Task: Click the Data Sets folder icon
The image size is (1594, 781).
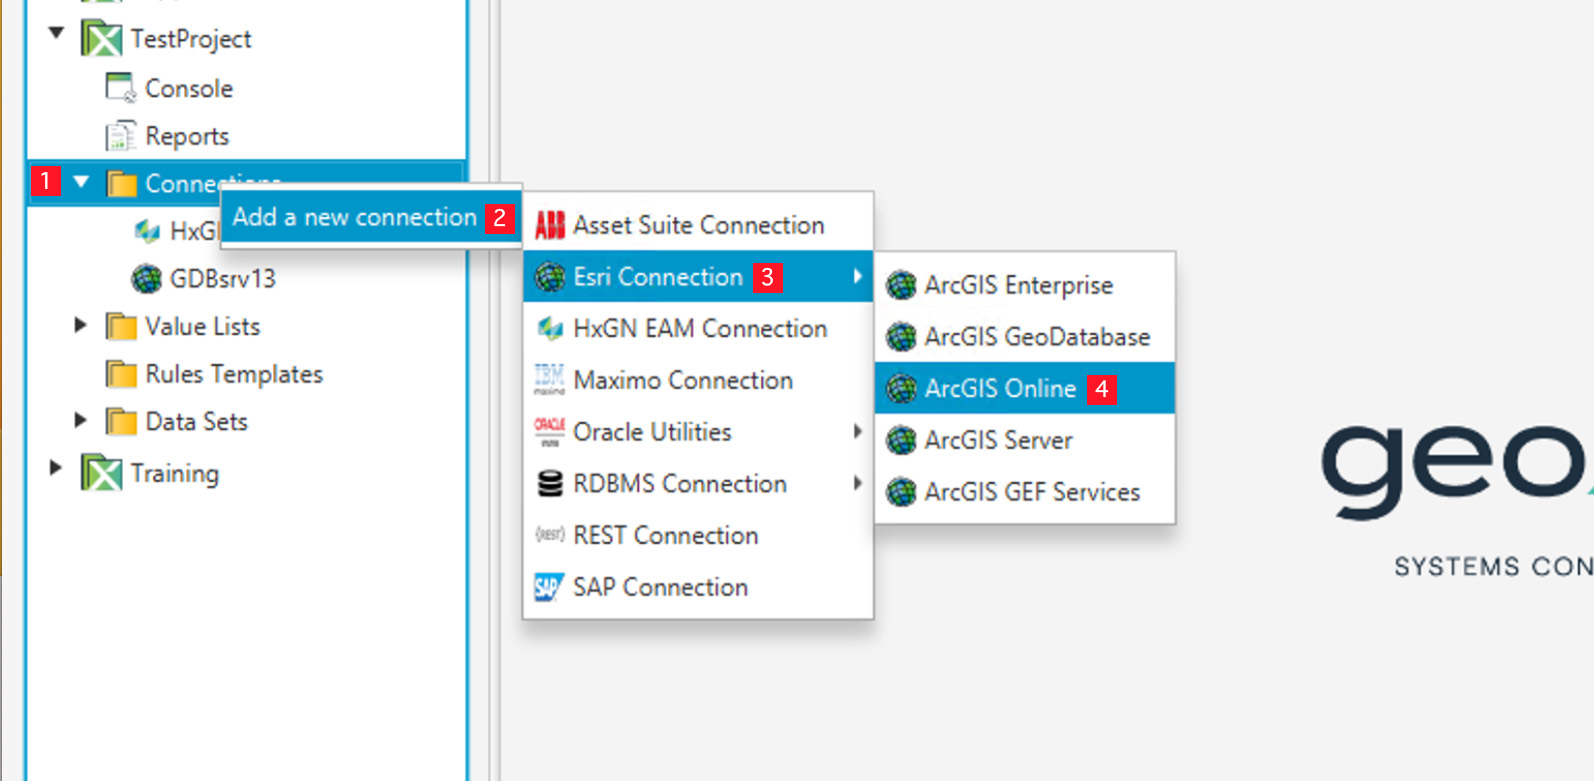Action: tap(122, 422)
